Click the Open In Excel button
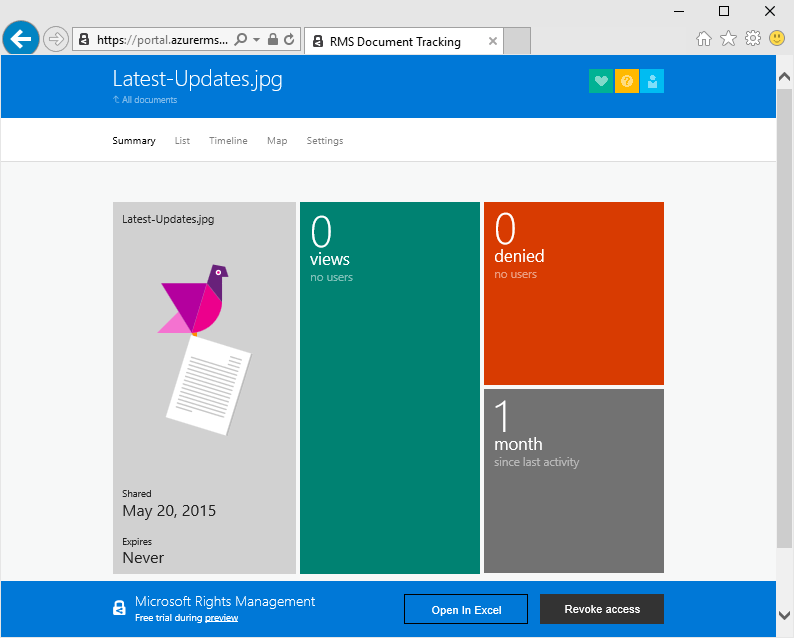Viewport: 794px width, 638px height. point(465,609)
